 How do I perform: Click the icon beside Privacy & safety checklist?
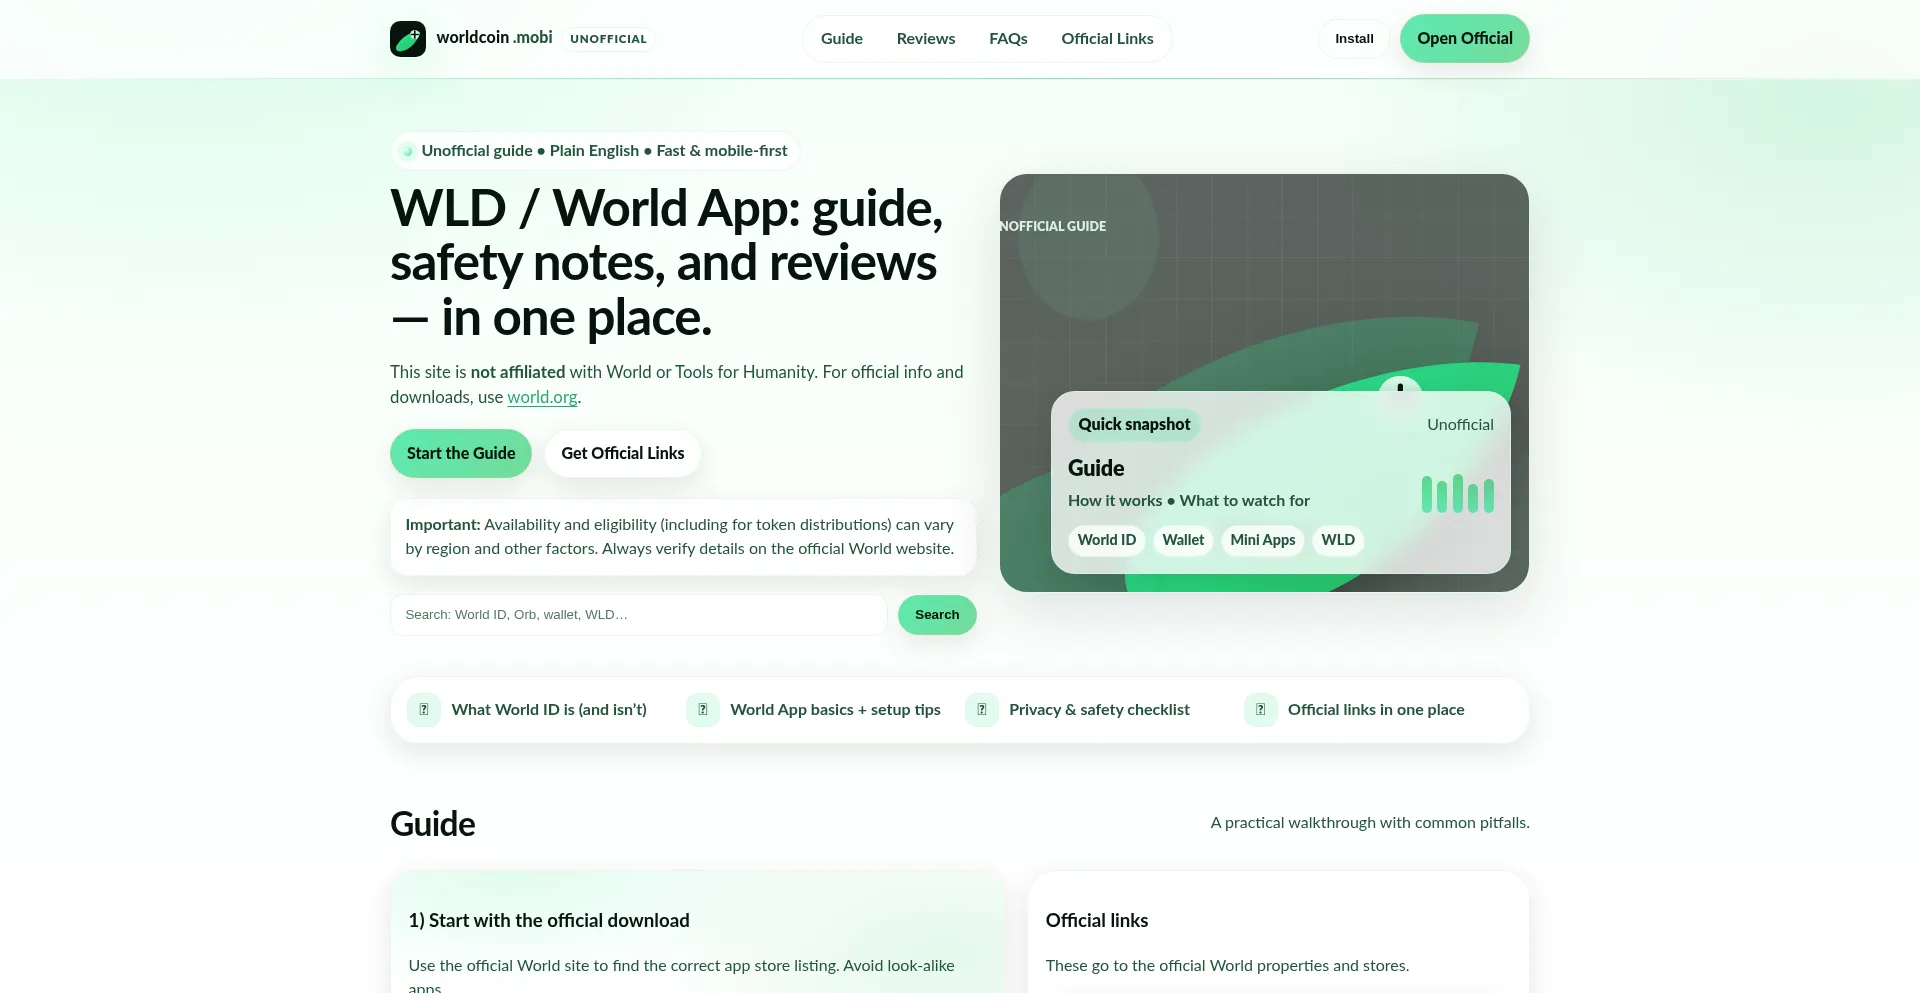(982, 710)
